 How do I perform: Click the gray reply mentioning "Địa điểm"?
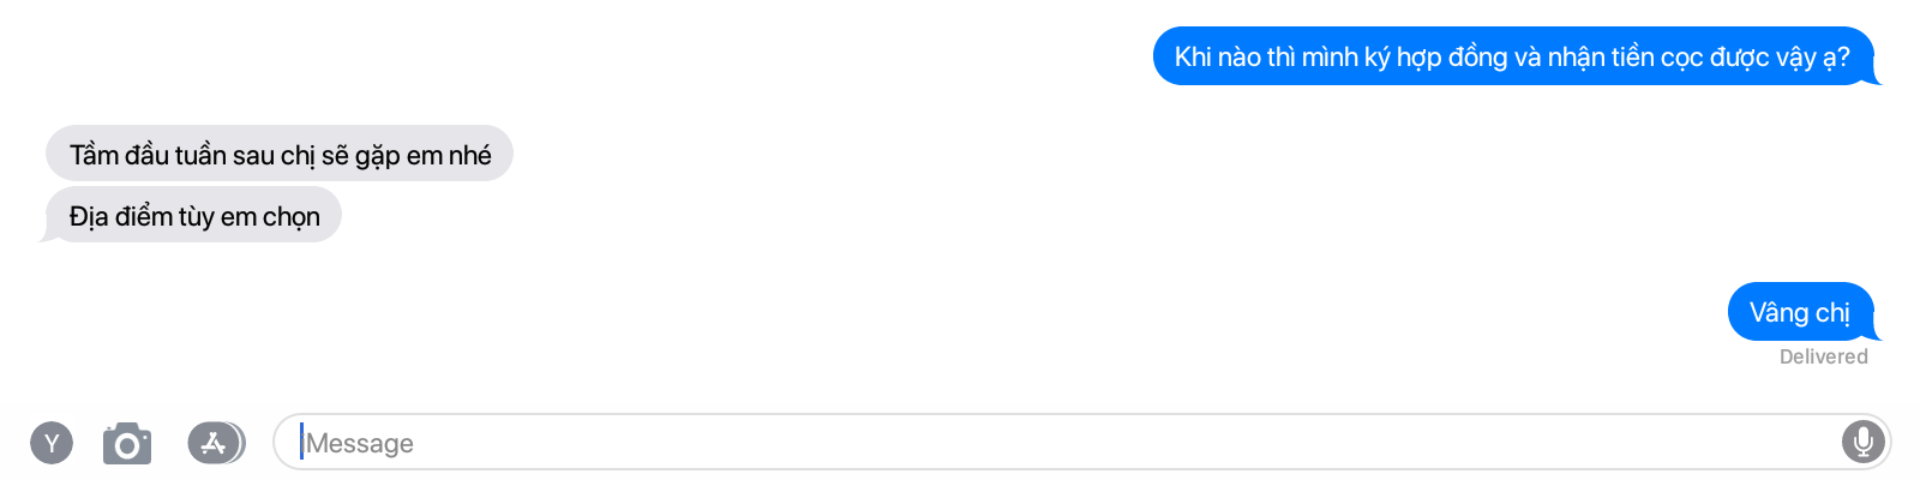coord(191,215)
